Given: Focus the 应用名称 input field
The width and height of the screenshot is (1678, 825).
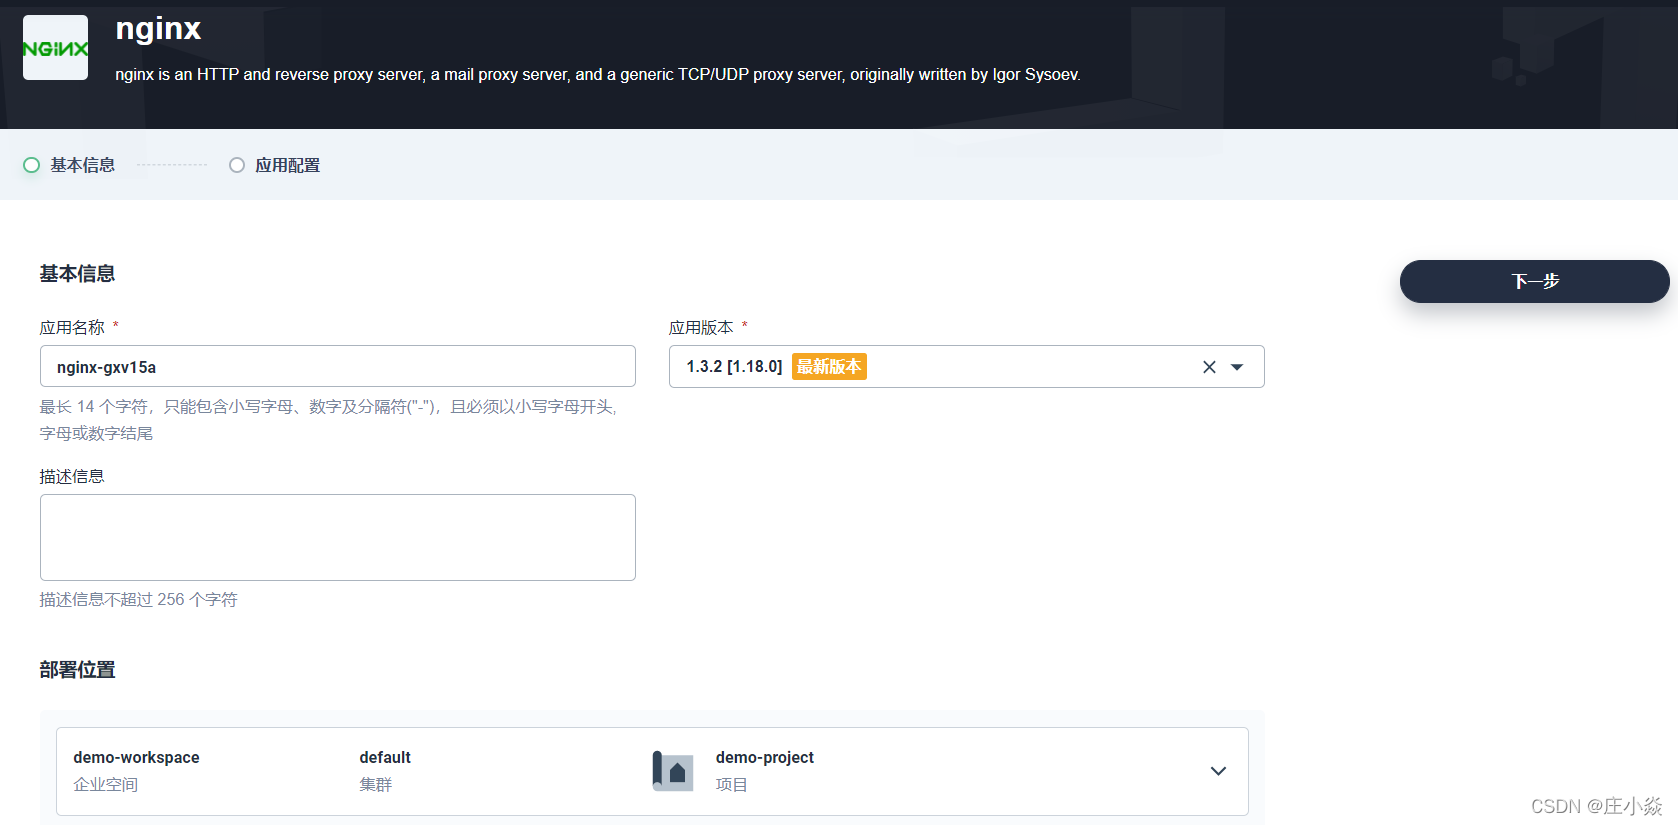Looking at the screenshot, I should tap(338, 366).
